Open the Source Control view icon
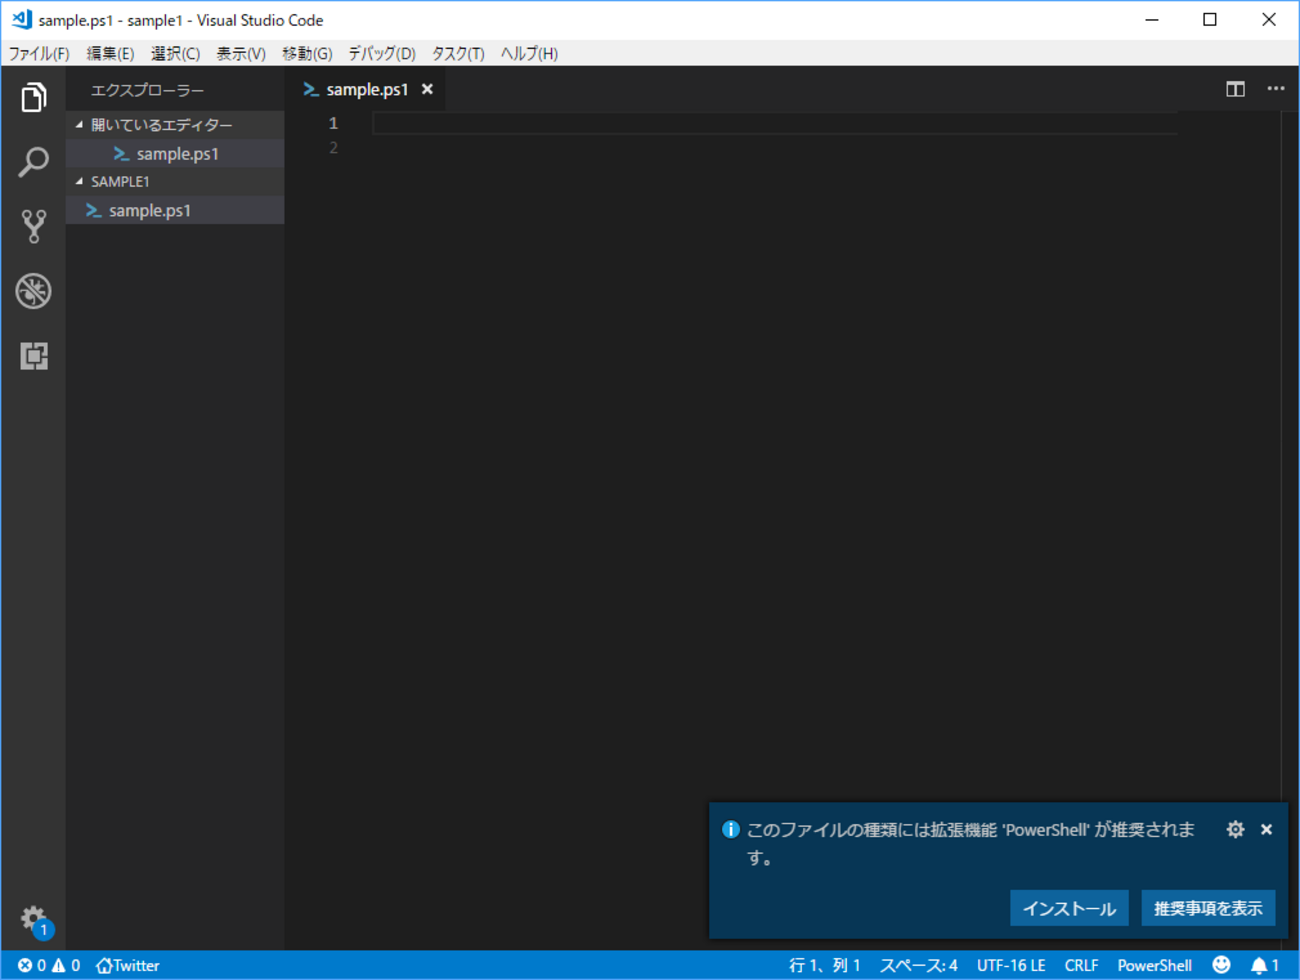The width and height of the screenshot is (1300, 980). tap(34, 227)
